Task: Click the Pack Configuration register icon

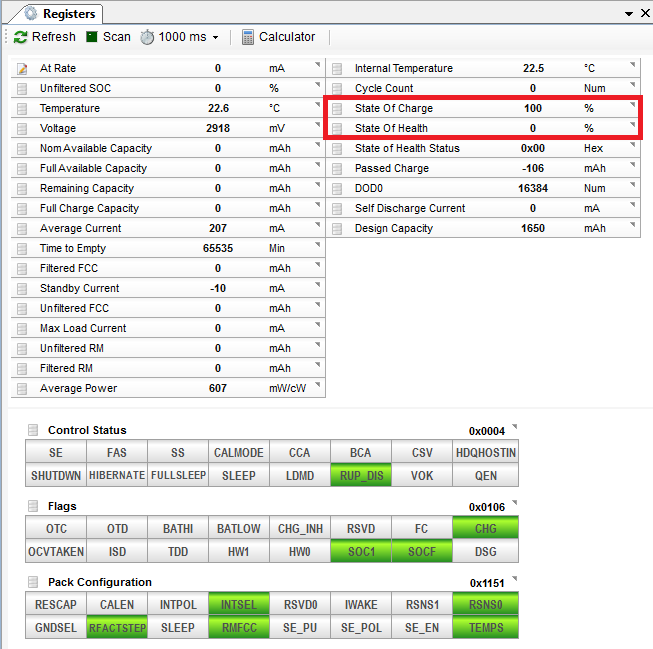Action: (x=33, y=582)
